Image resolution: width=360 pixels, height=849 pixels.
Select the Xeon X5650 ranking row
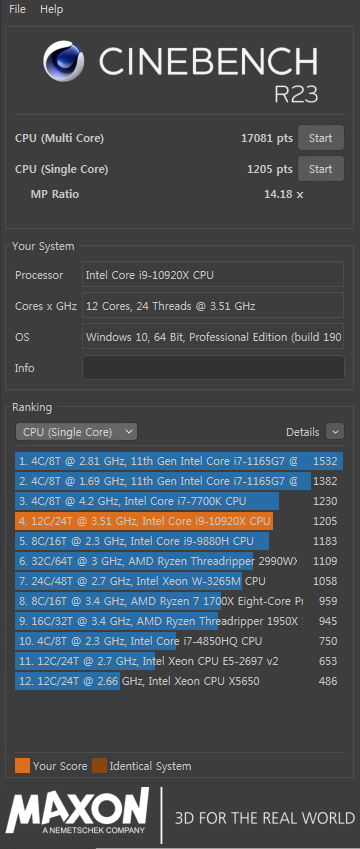[x=179, y=681]
